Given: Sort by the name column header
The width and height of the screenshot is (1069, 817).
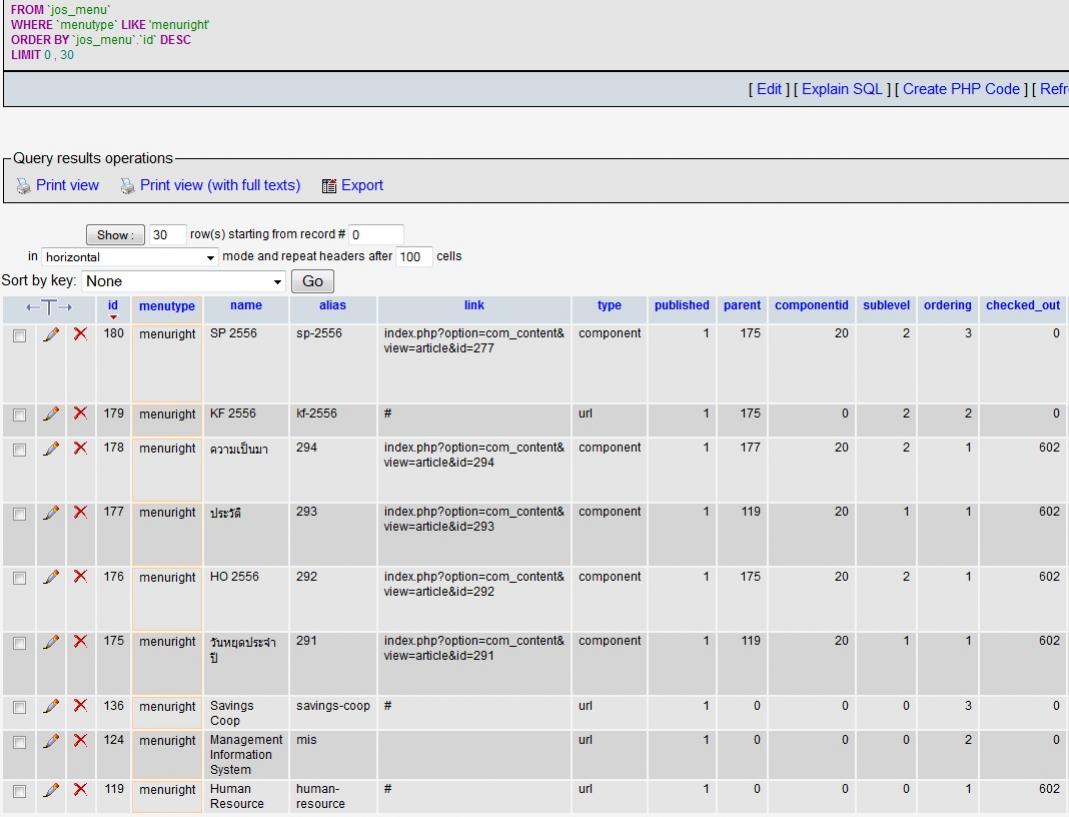Looking at the screenshot, I should click(x=246, y=306).
